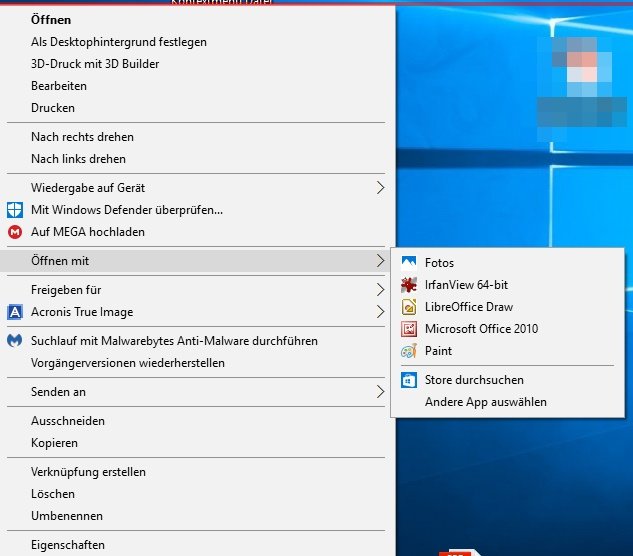Select Löschen
Screen dimensions: 633x556
click(196, 494)
